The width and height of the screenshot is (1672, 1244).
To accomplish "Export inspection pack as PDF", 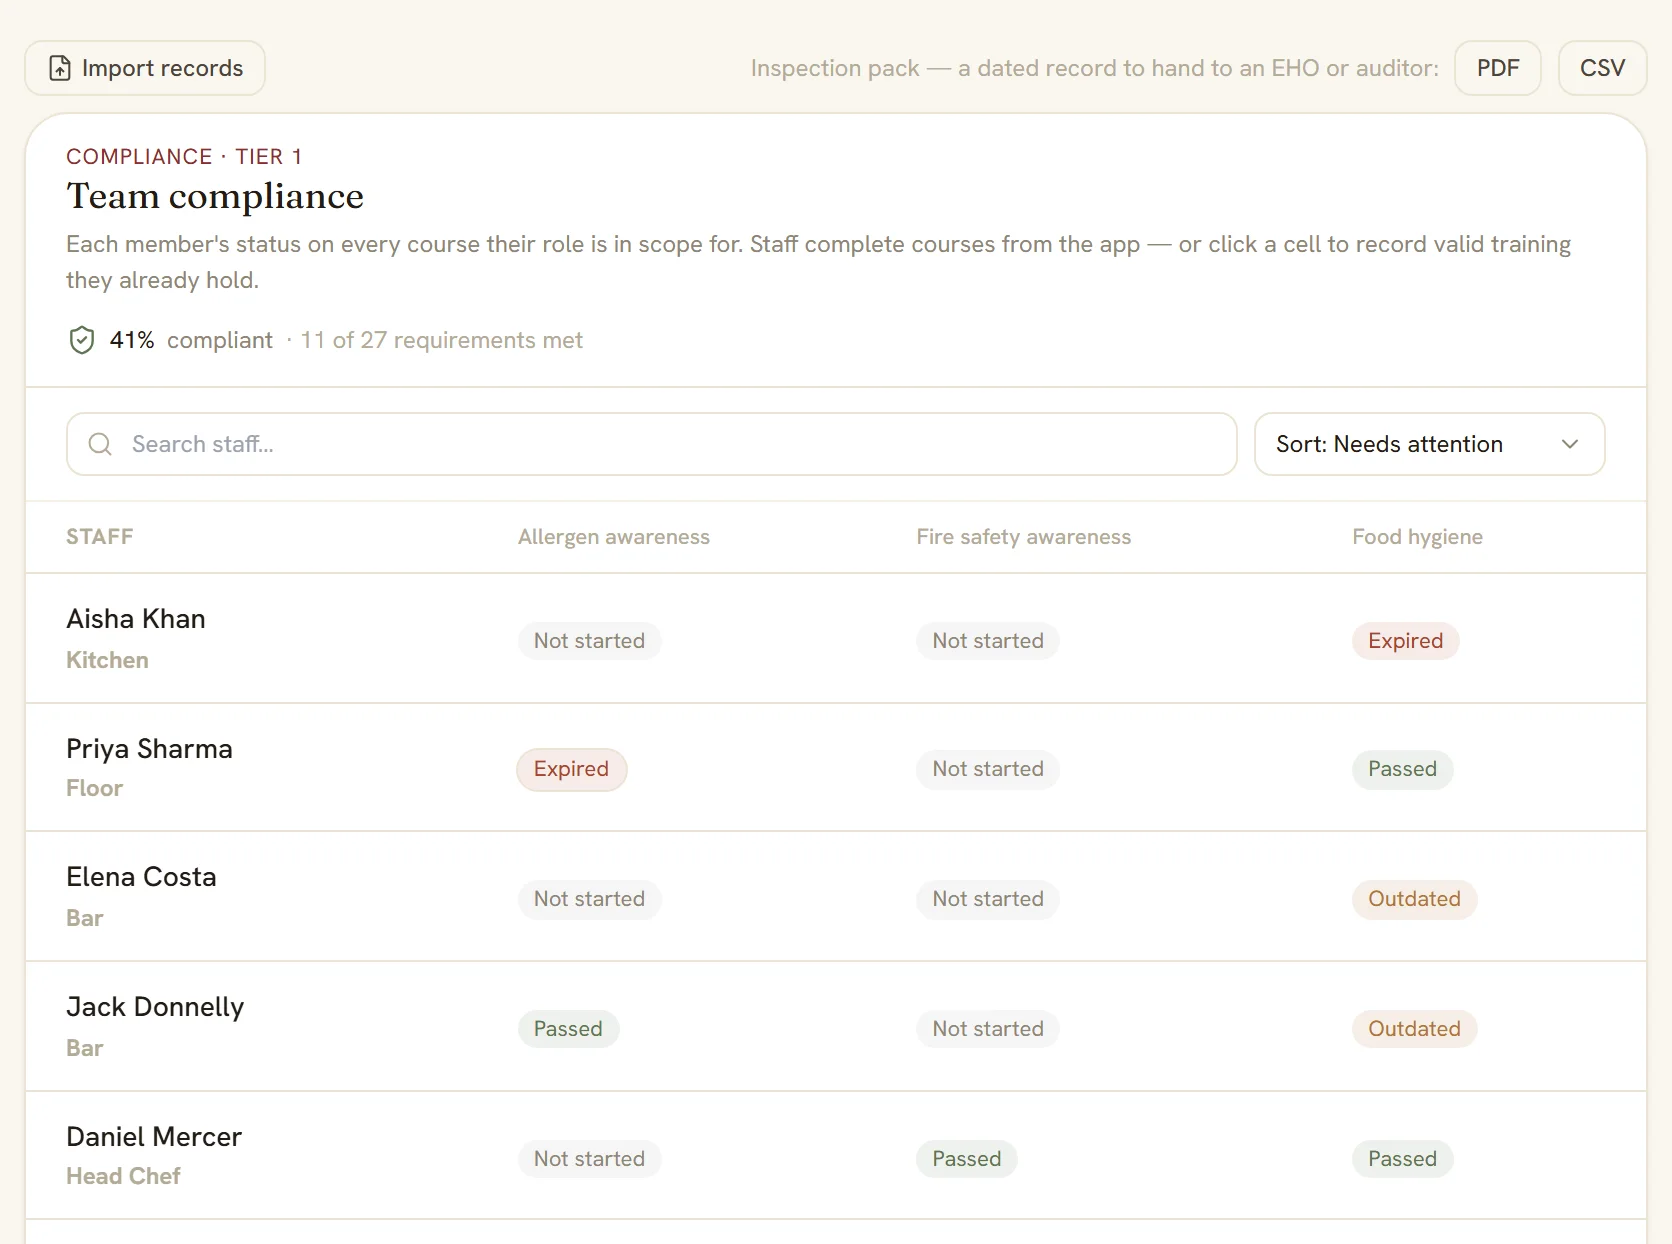I will 1497,68.
